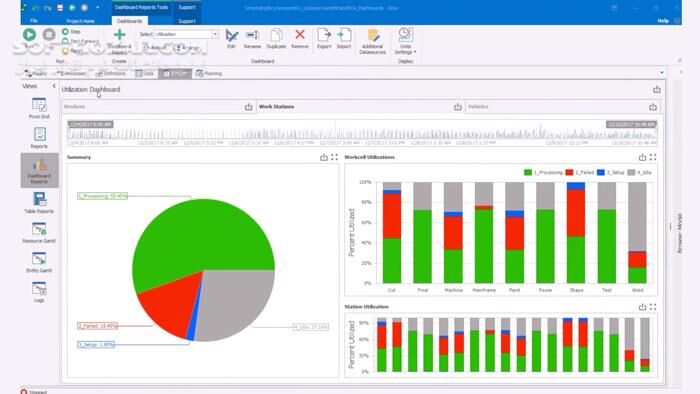Export the Station Utilization chart
The width and height of the screenshot is (700, 394).
point(642,307)
